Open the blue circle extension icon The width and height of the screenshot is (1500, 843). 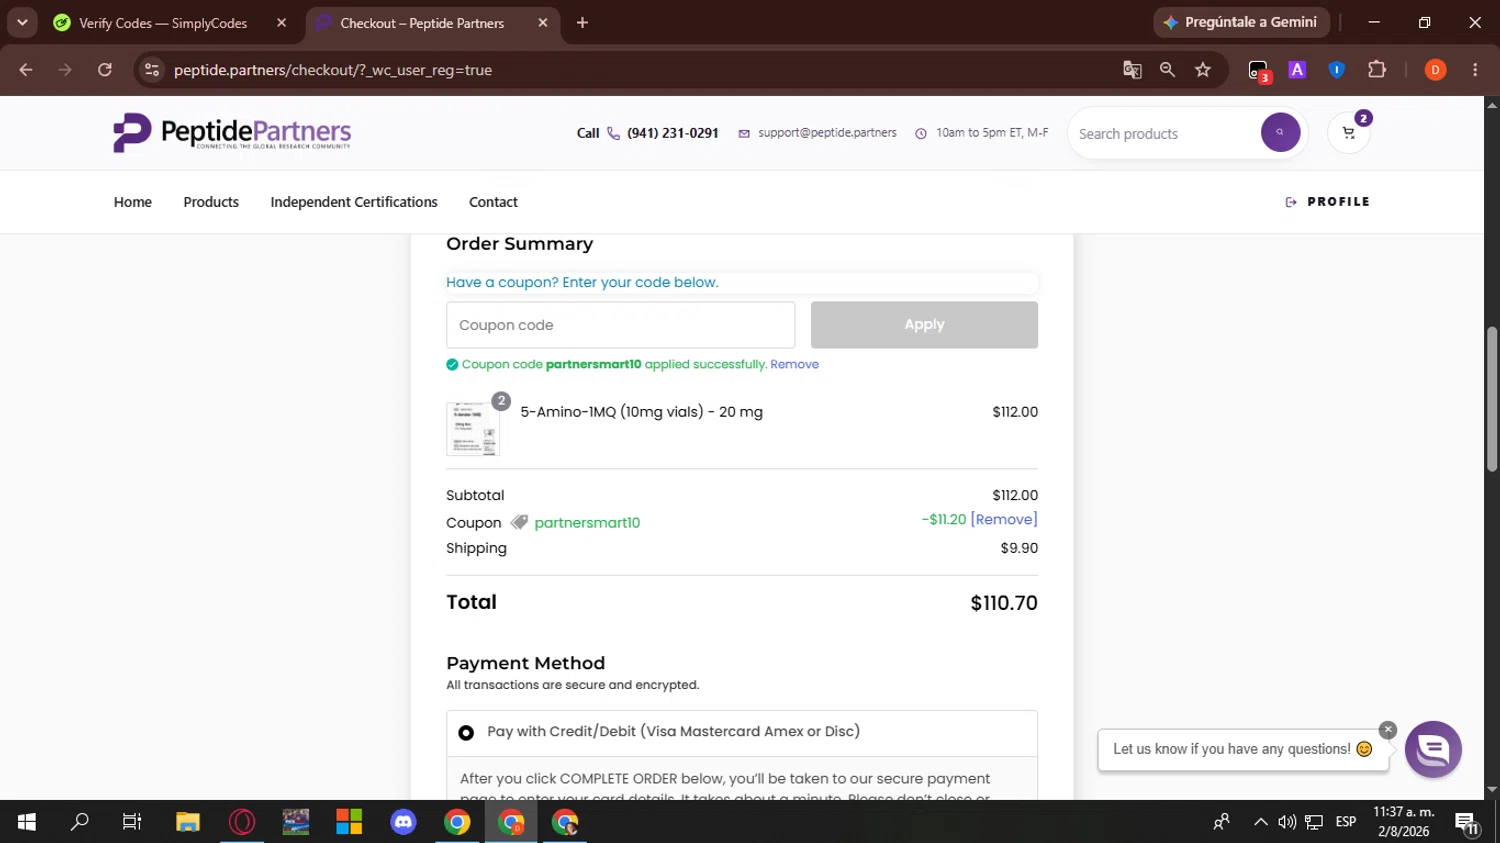1336,70
